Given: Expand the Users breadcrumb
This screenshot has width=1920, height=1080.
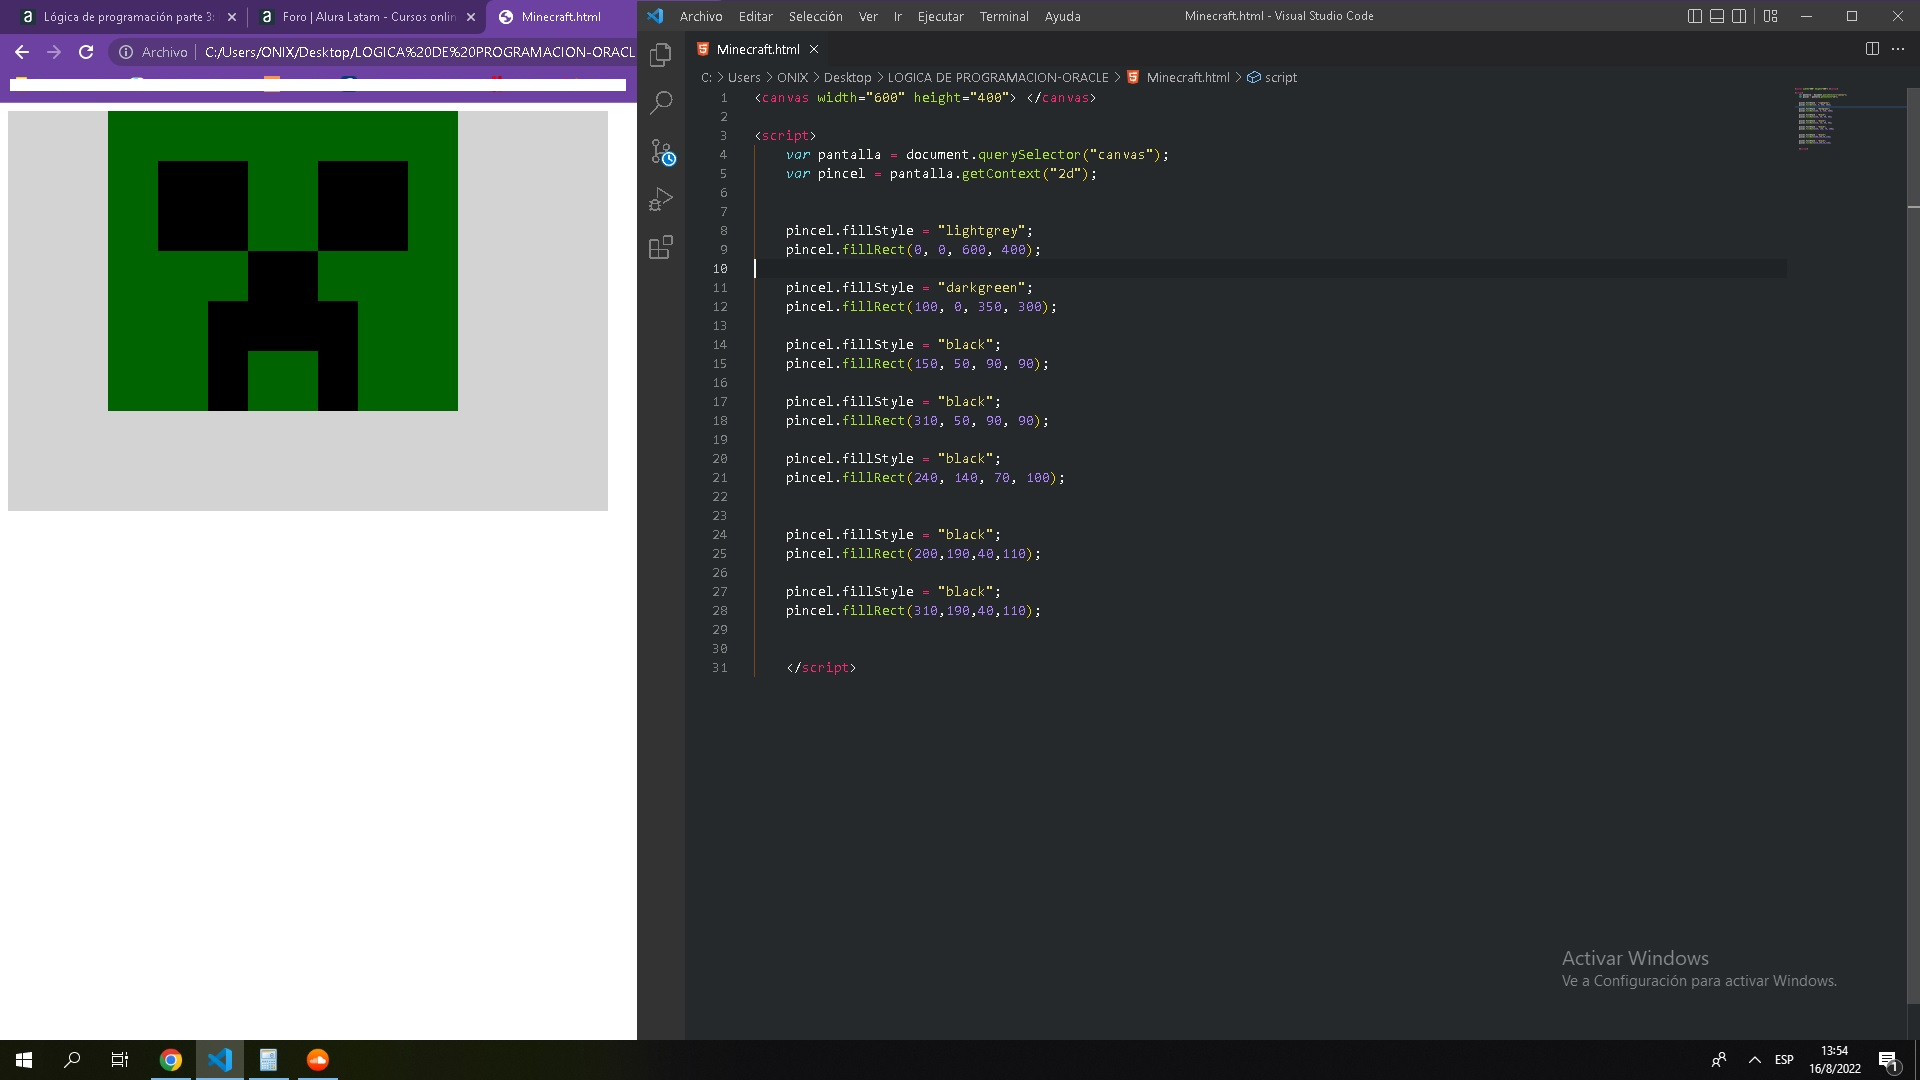Looking at the screenshot, I should [x=744, y=77].
